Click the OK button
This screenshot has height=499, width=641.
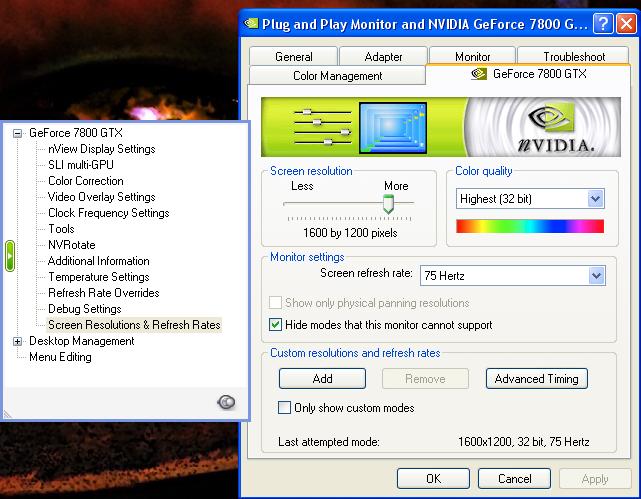coord(433,479)
